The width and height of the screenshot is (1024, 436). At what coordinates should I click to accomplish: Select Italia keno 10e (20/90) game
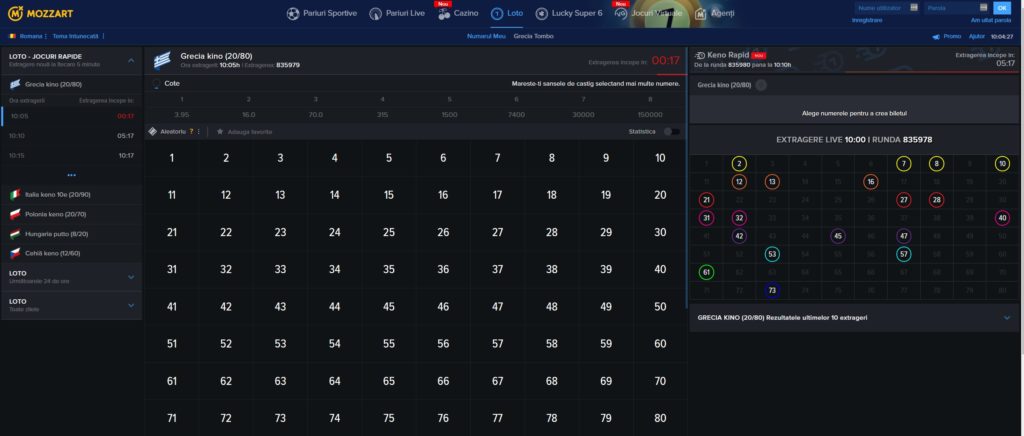coord(71,195)
